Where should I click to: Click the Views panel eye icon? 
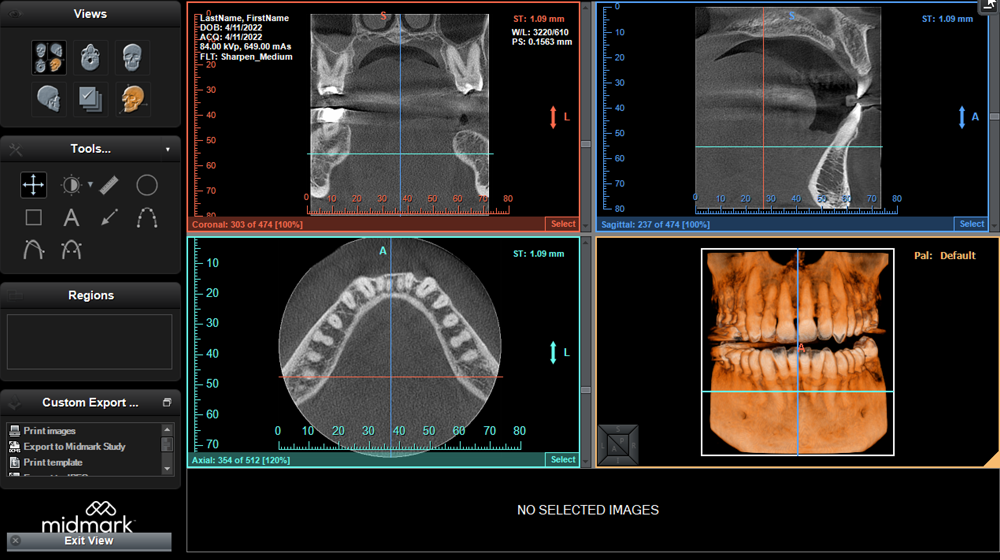14,14
